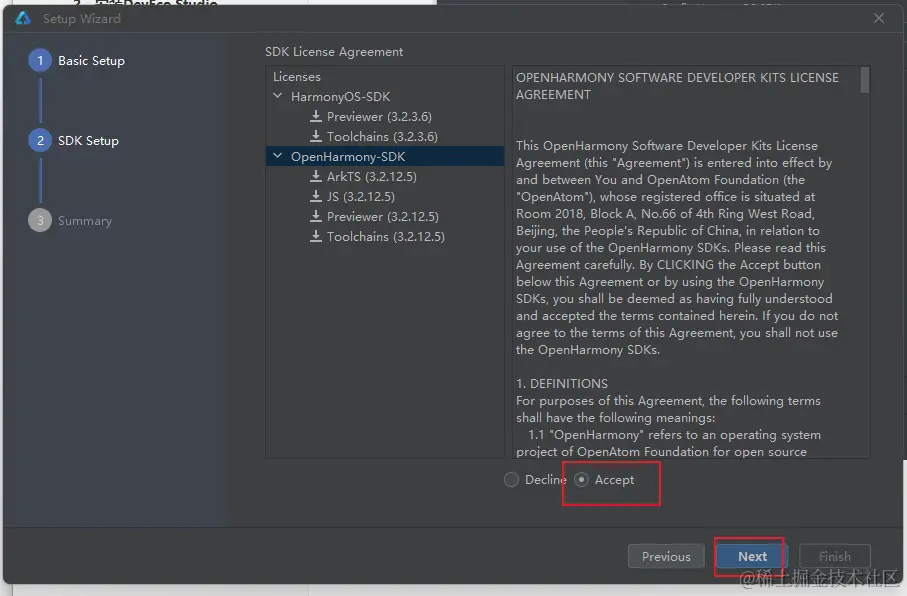Image resolution: width=907 pixels, height=596 pixels.
Task: Click the Next button
Action: [752, 557]
